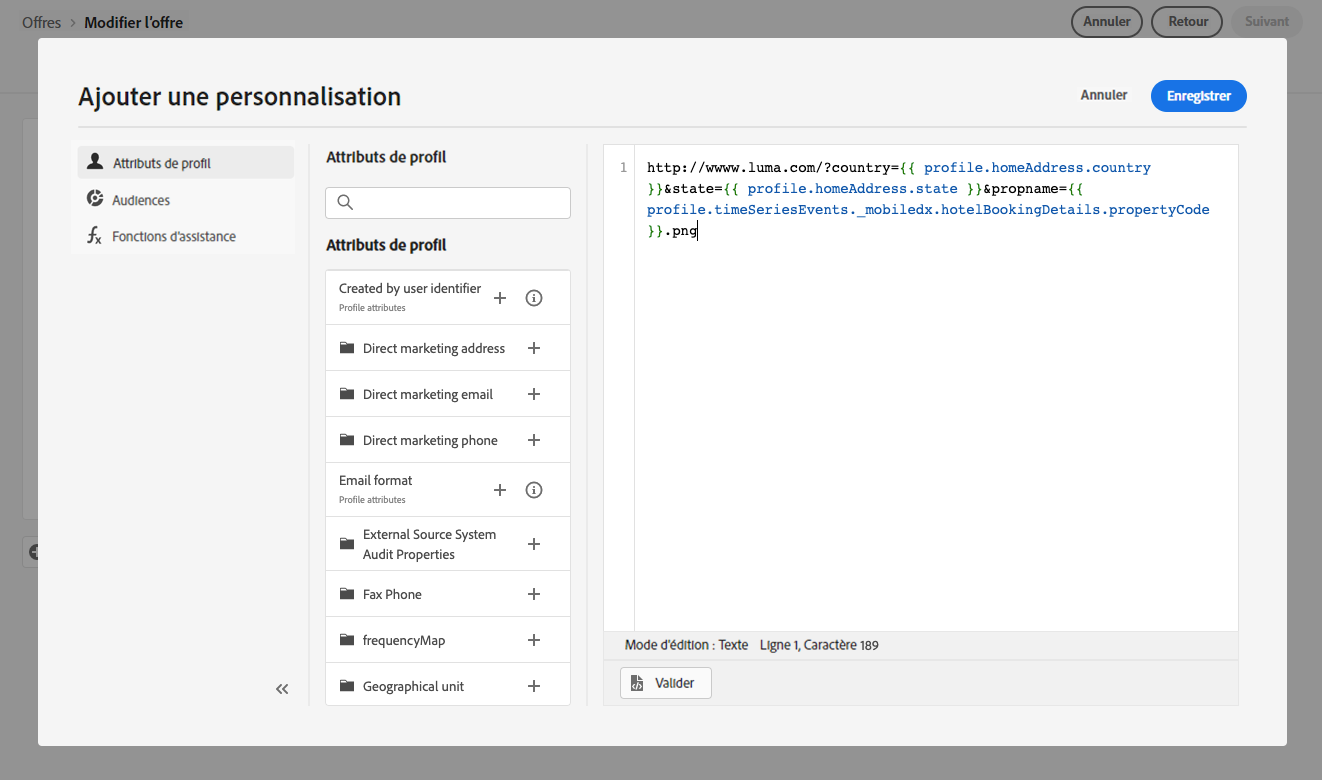The width and height of the screenshot is (1322, 780).
Task: Add Email format attribute with plus icon
Action: (x=500, y=490)
